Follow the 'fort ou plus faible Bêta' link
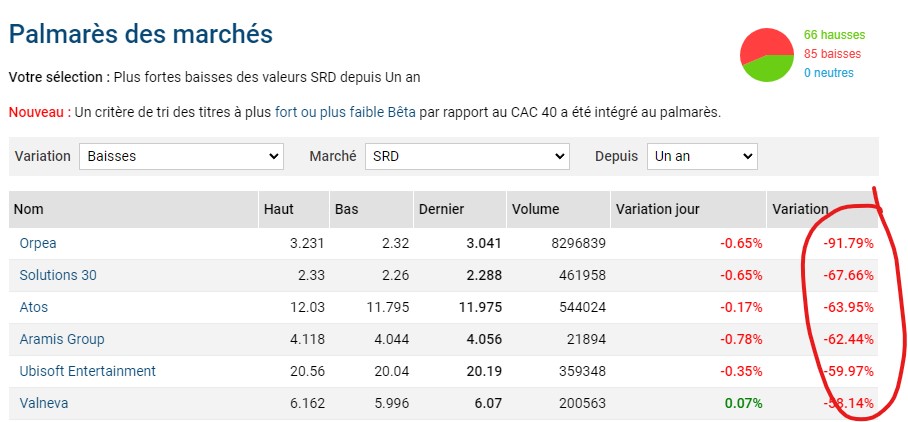Image resolution: width=908 pixels, height=422 pixels. (x=345, y=112)
